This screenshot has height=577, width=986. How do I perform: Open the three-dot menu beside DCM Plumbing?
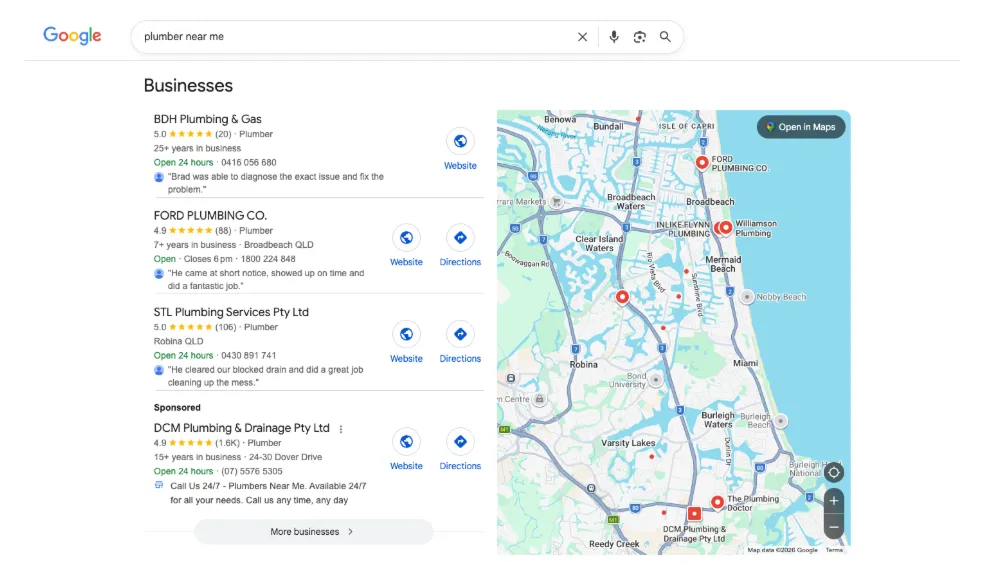[341, 429]
